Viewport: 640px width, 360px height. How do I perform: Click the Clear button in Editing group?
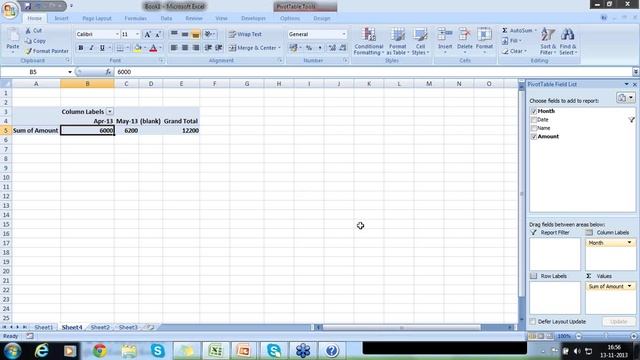(x=514, y=51)
